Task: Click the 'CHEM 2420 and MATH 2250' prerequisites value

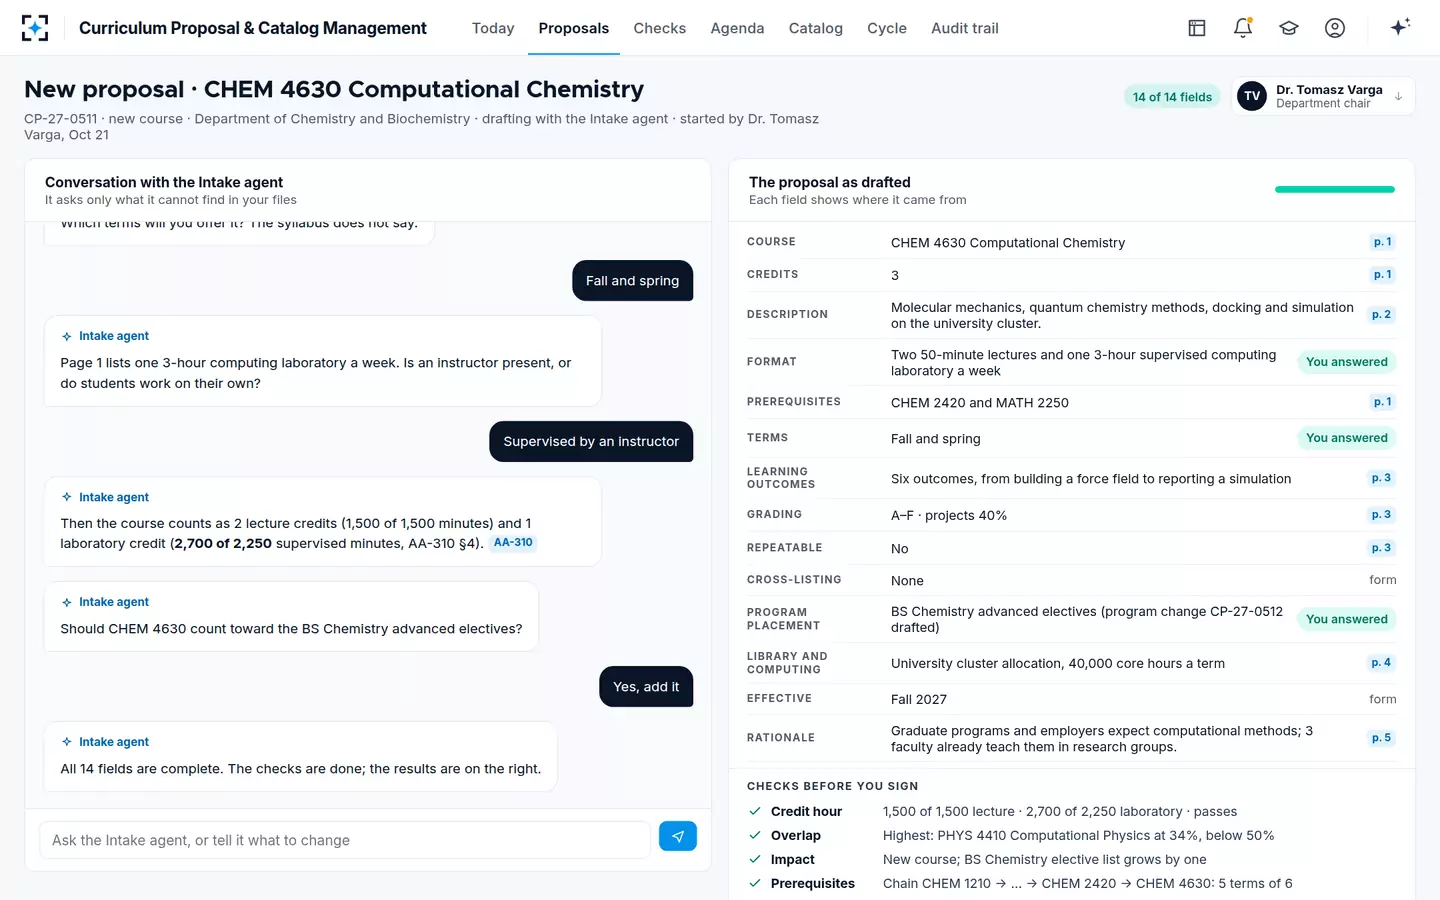Action: point(980,403)
